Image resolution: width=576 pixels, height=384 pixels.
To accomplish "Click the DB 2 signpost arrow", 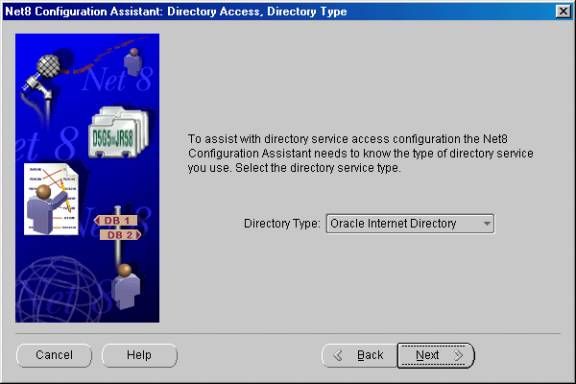I will (120, 235).
